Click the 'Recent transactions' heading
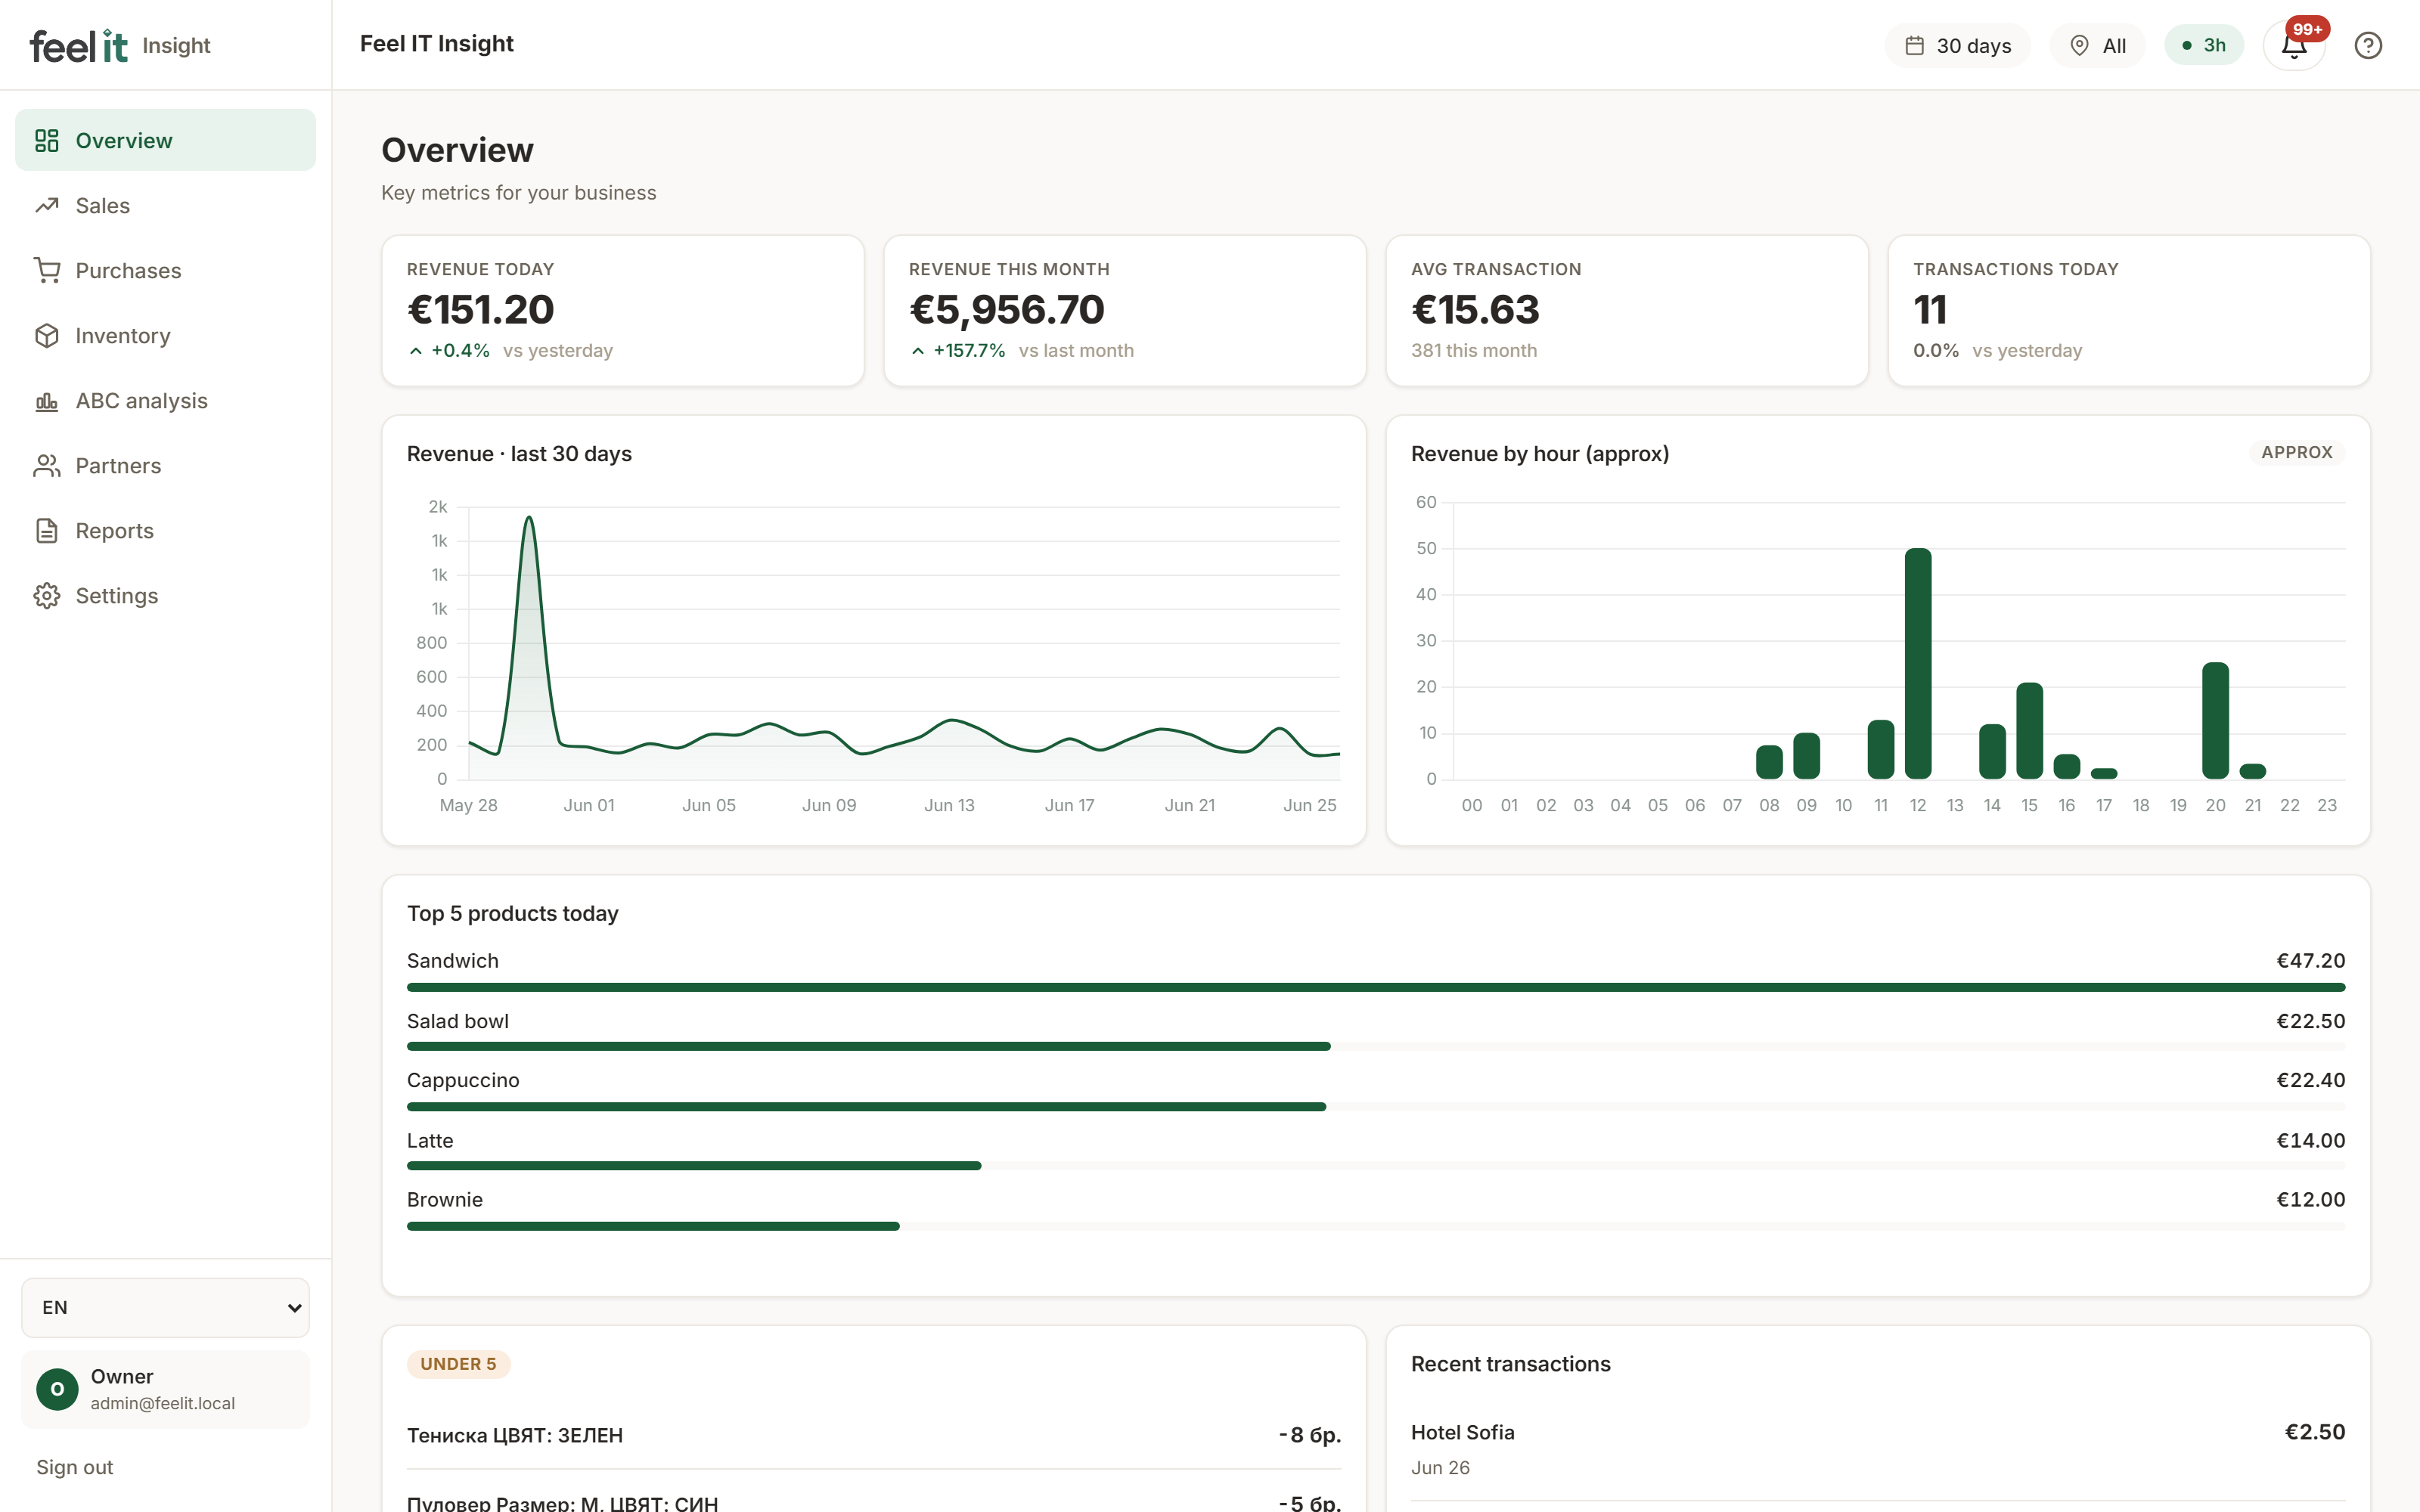 (x=1510, y=1364)
